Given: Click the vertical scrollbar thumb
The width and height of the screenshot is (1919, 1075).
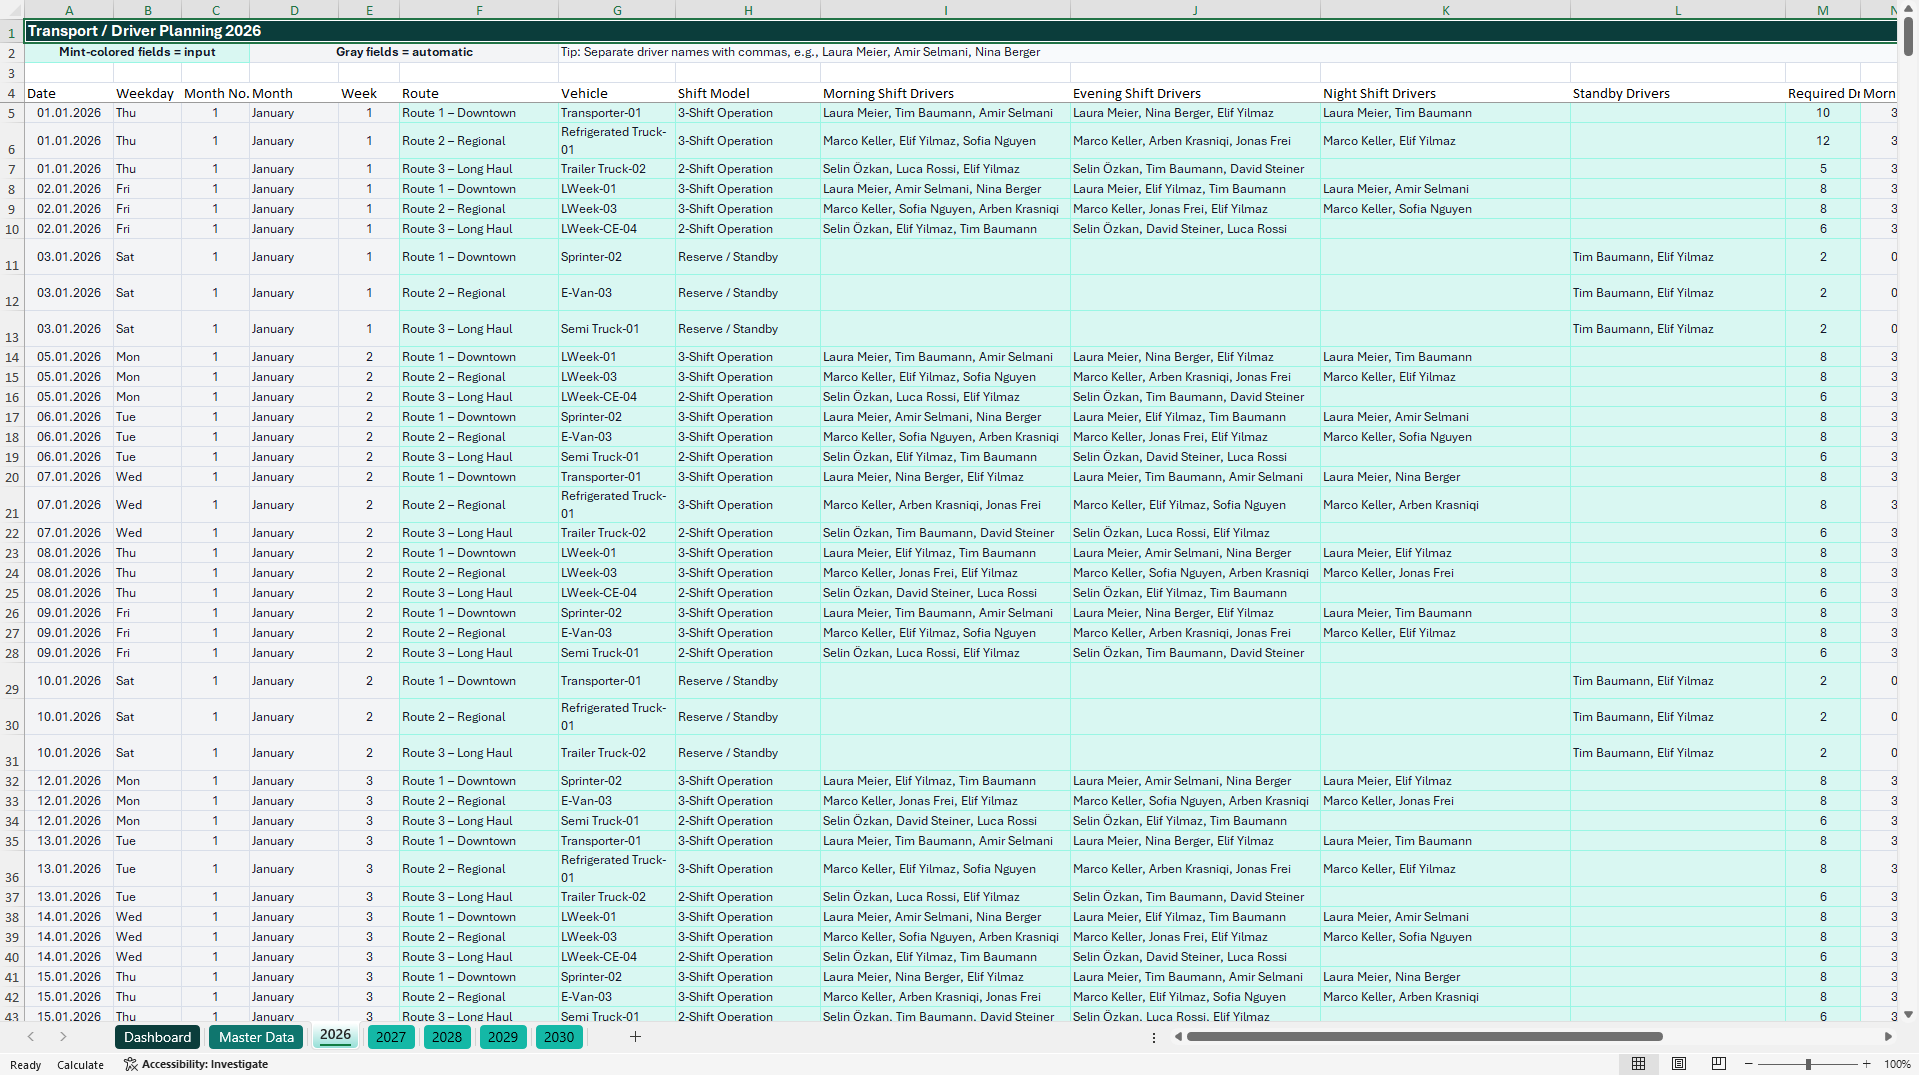Looking at the screenshot, I should pos(1908,37).
